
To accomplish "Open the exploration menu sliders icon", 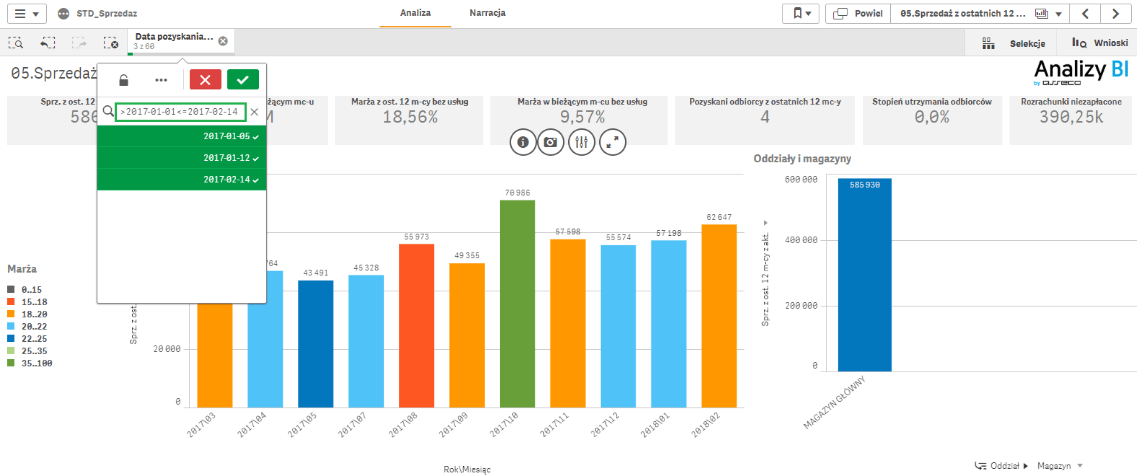I will pos(581,142).
